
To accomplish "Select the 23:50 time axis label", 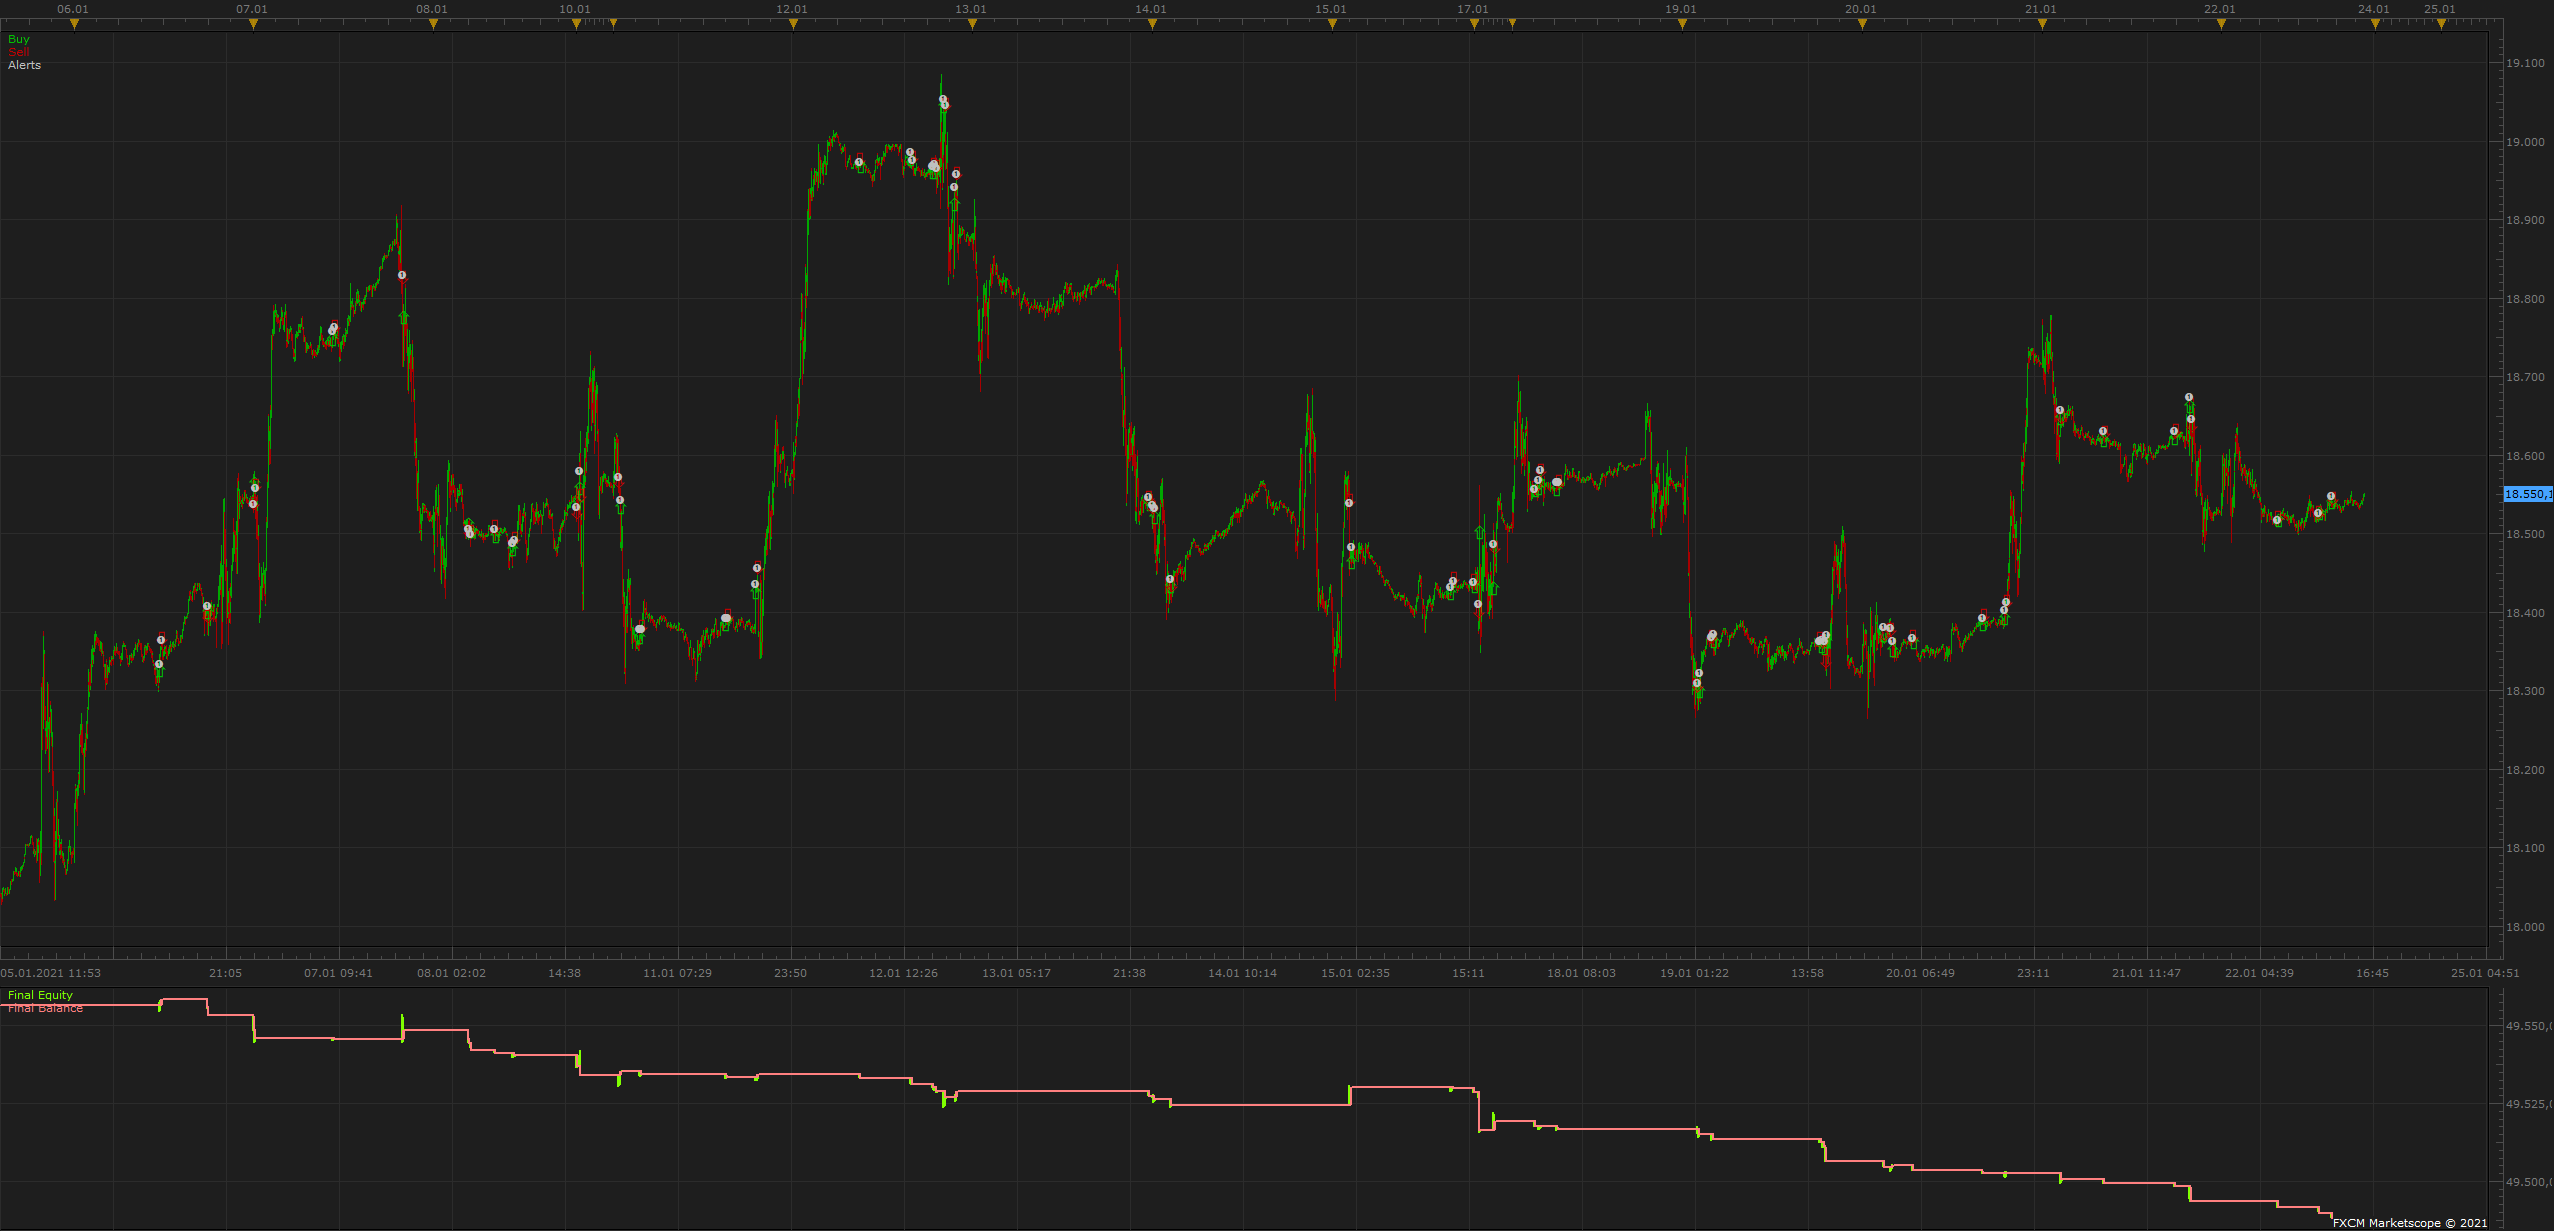I will (790, 973).
